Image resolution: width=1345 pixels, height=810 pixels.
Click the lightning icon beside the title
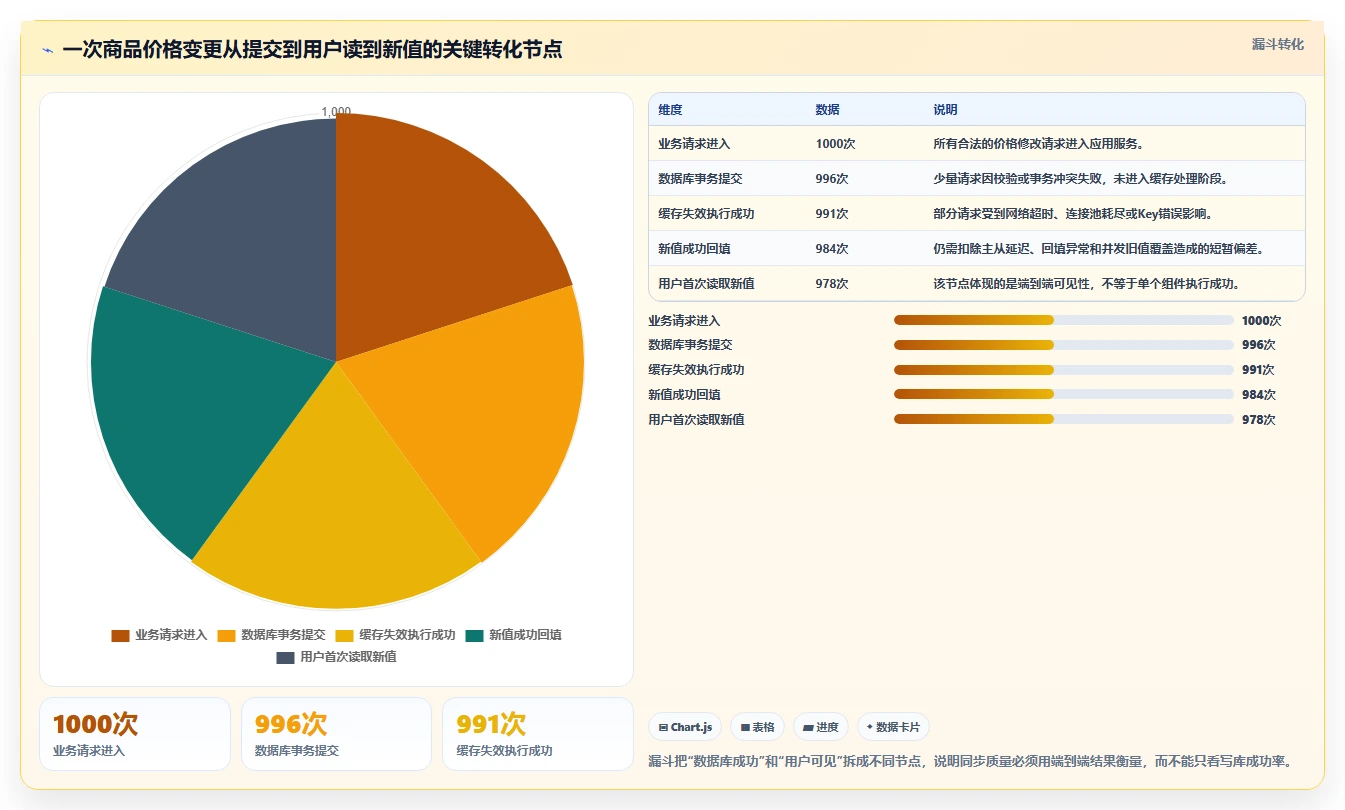[x=48, y=50]
